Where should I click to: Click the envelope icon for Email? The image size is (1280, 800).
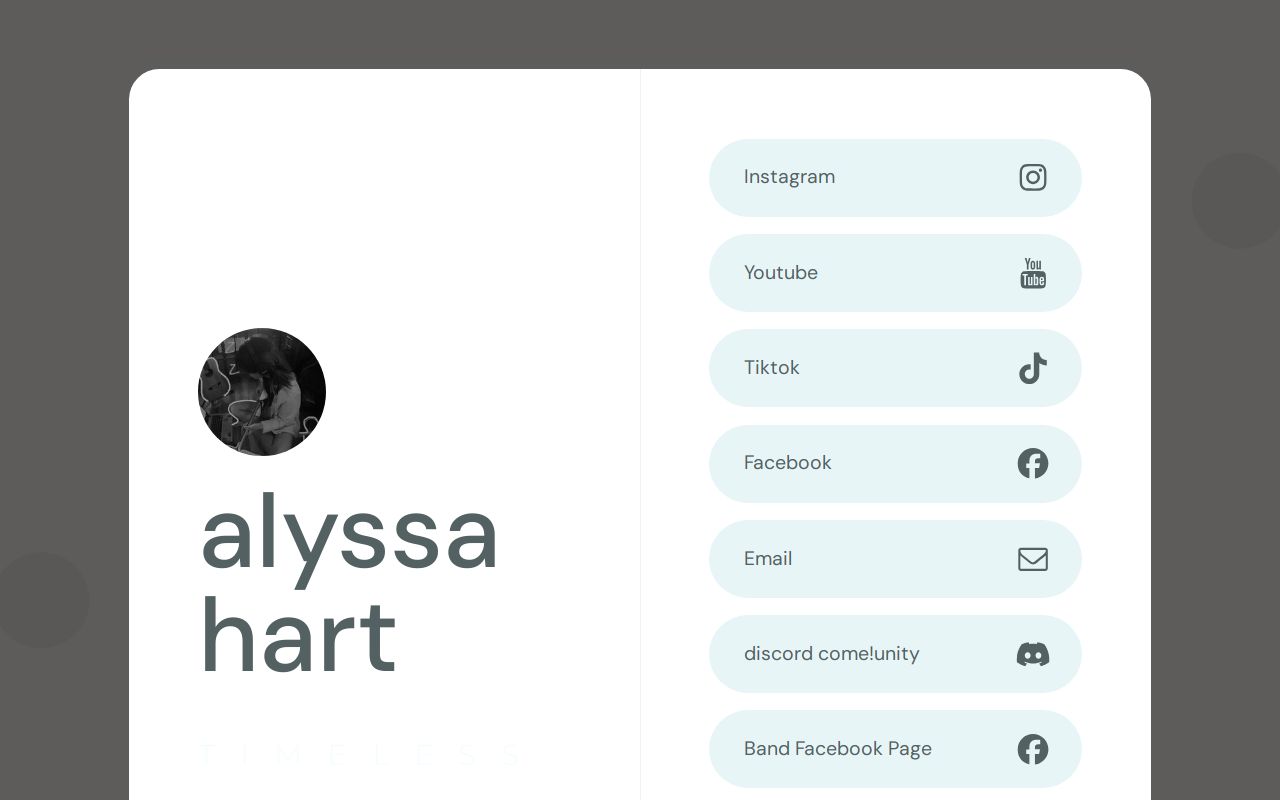click(1033, 559)
